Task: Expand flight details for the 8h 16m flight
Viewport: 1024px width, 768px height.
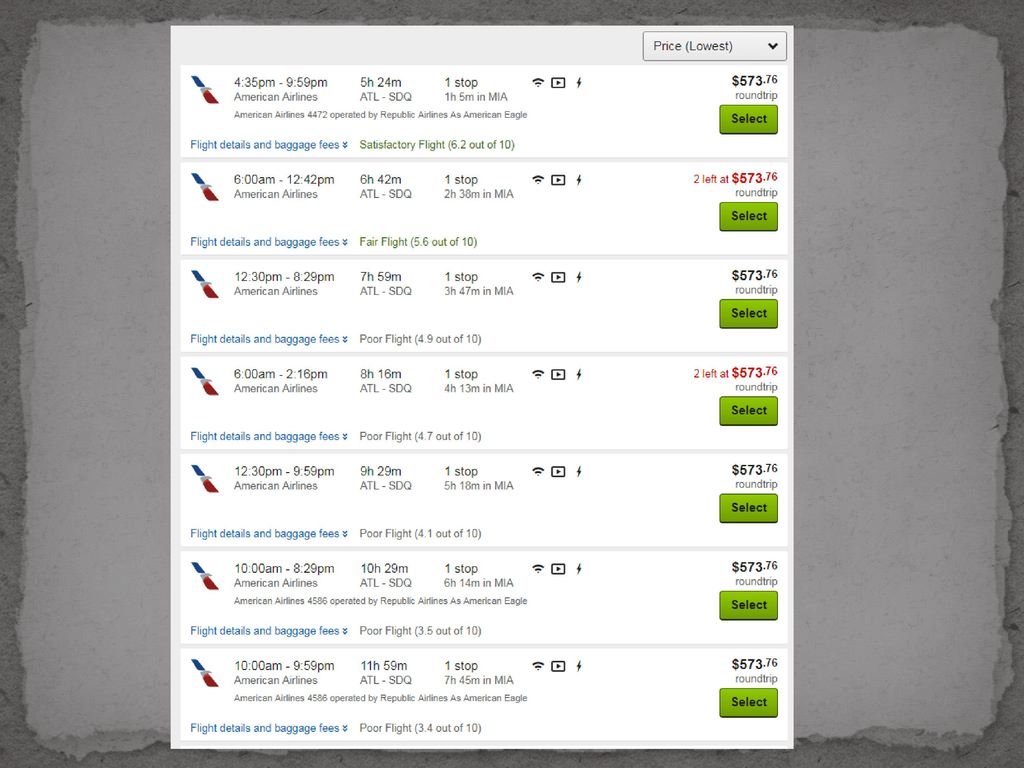Action: (269, 437)
